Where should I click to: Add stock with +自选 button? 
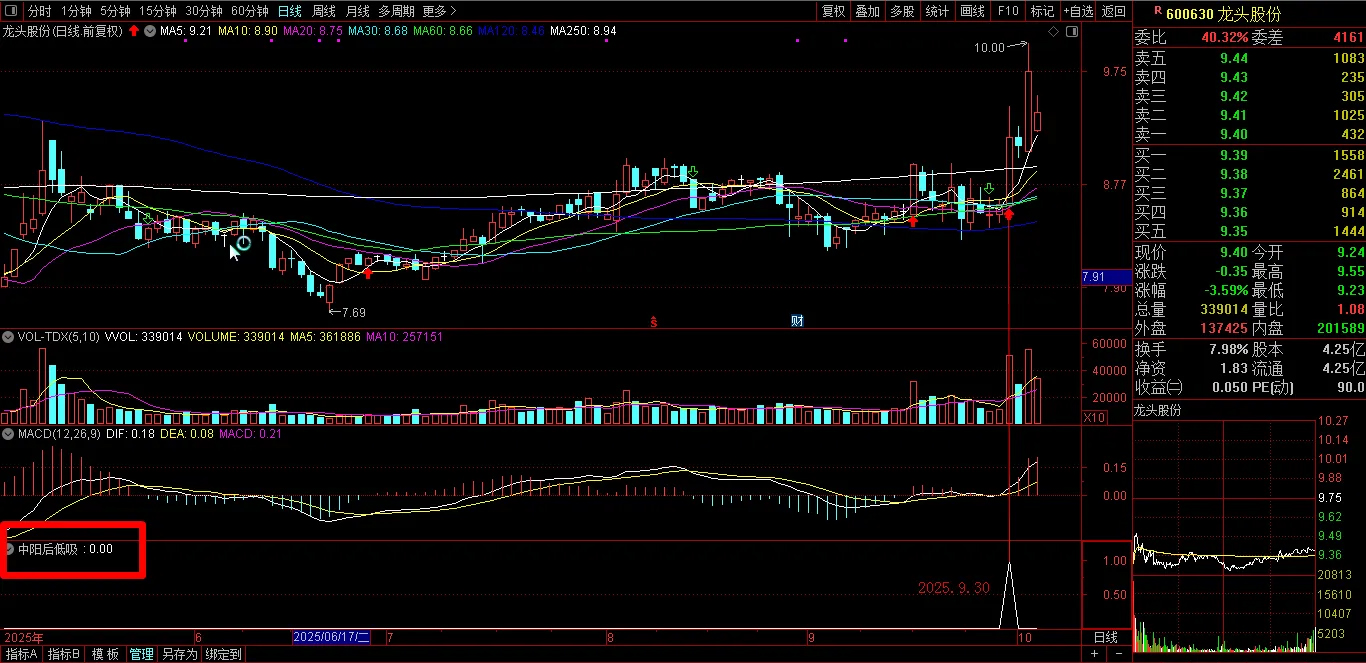1078,11
